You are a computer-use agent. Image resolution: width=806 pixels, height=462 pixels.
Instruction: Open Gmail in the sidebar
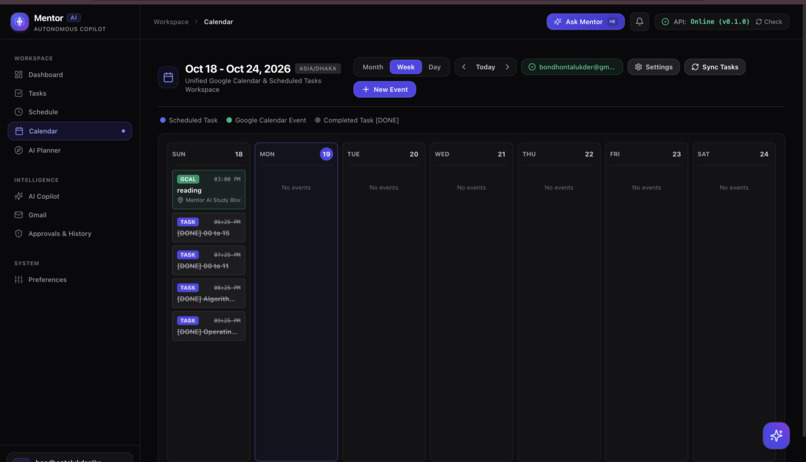point(69,215)
